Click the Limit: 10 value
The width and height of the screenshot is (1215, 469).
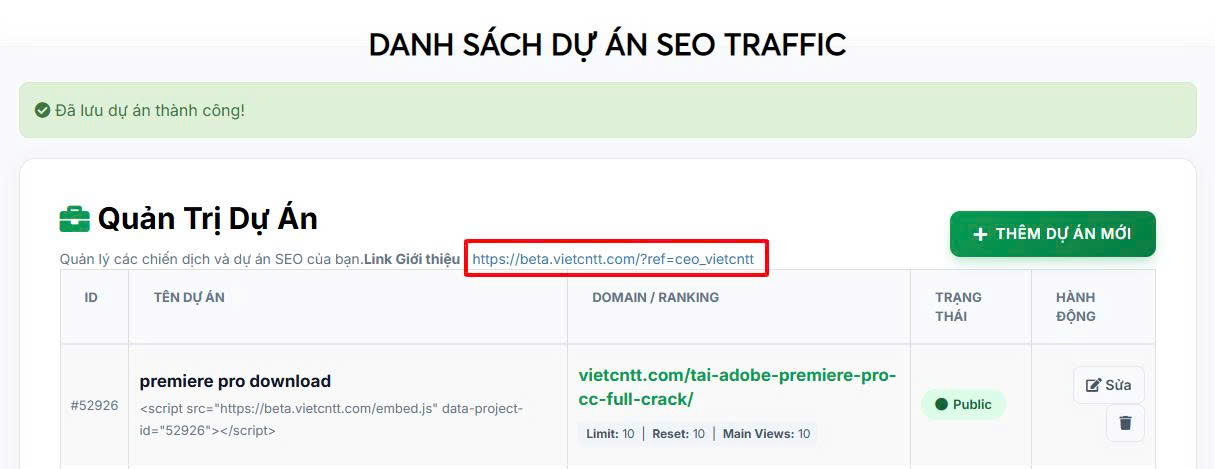608,434
